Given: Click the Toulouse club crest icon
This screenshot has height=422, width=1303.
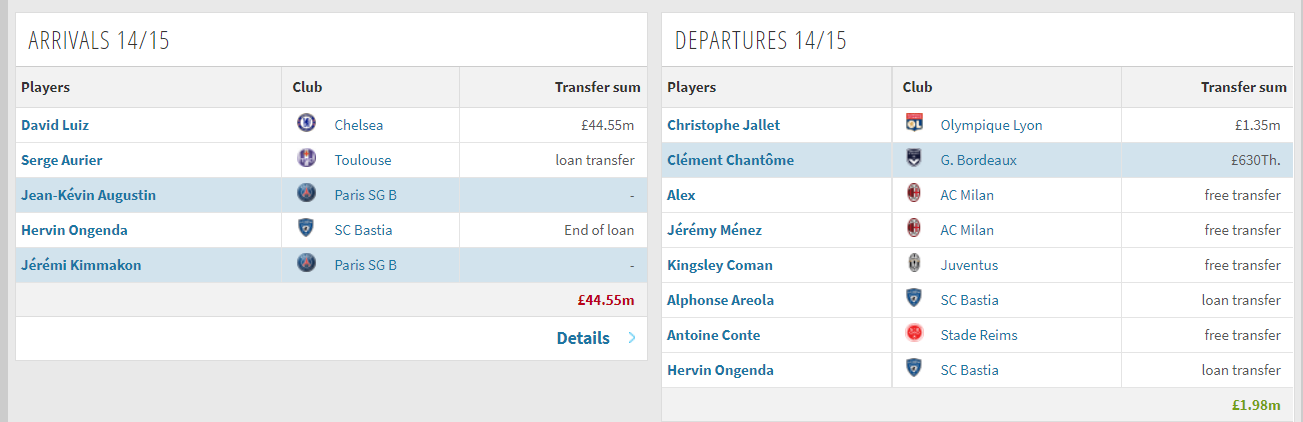Looking at the screenshot, I should 307,159.
